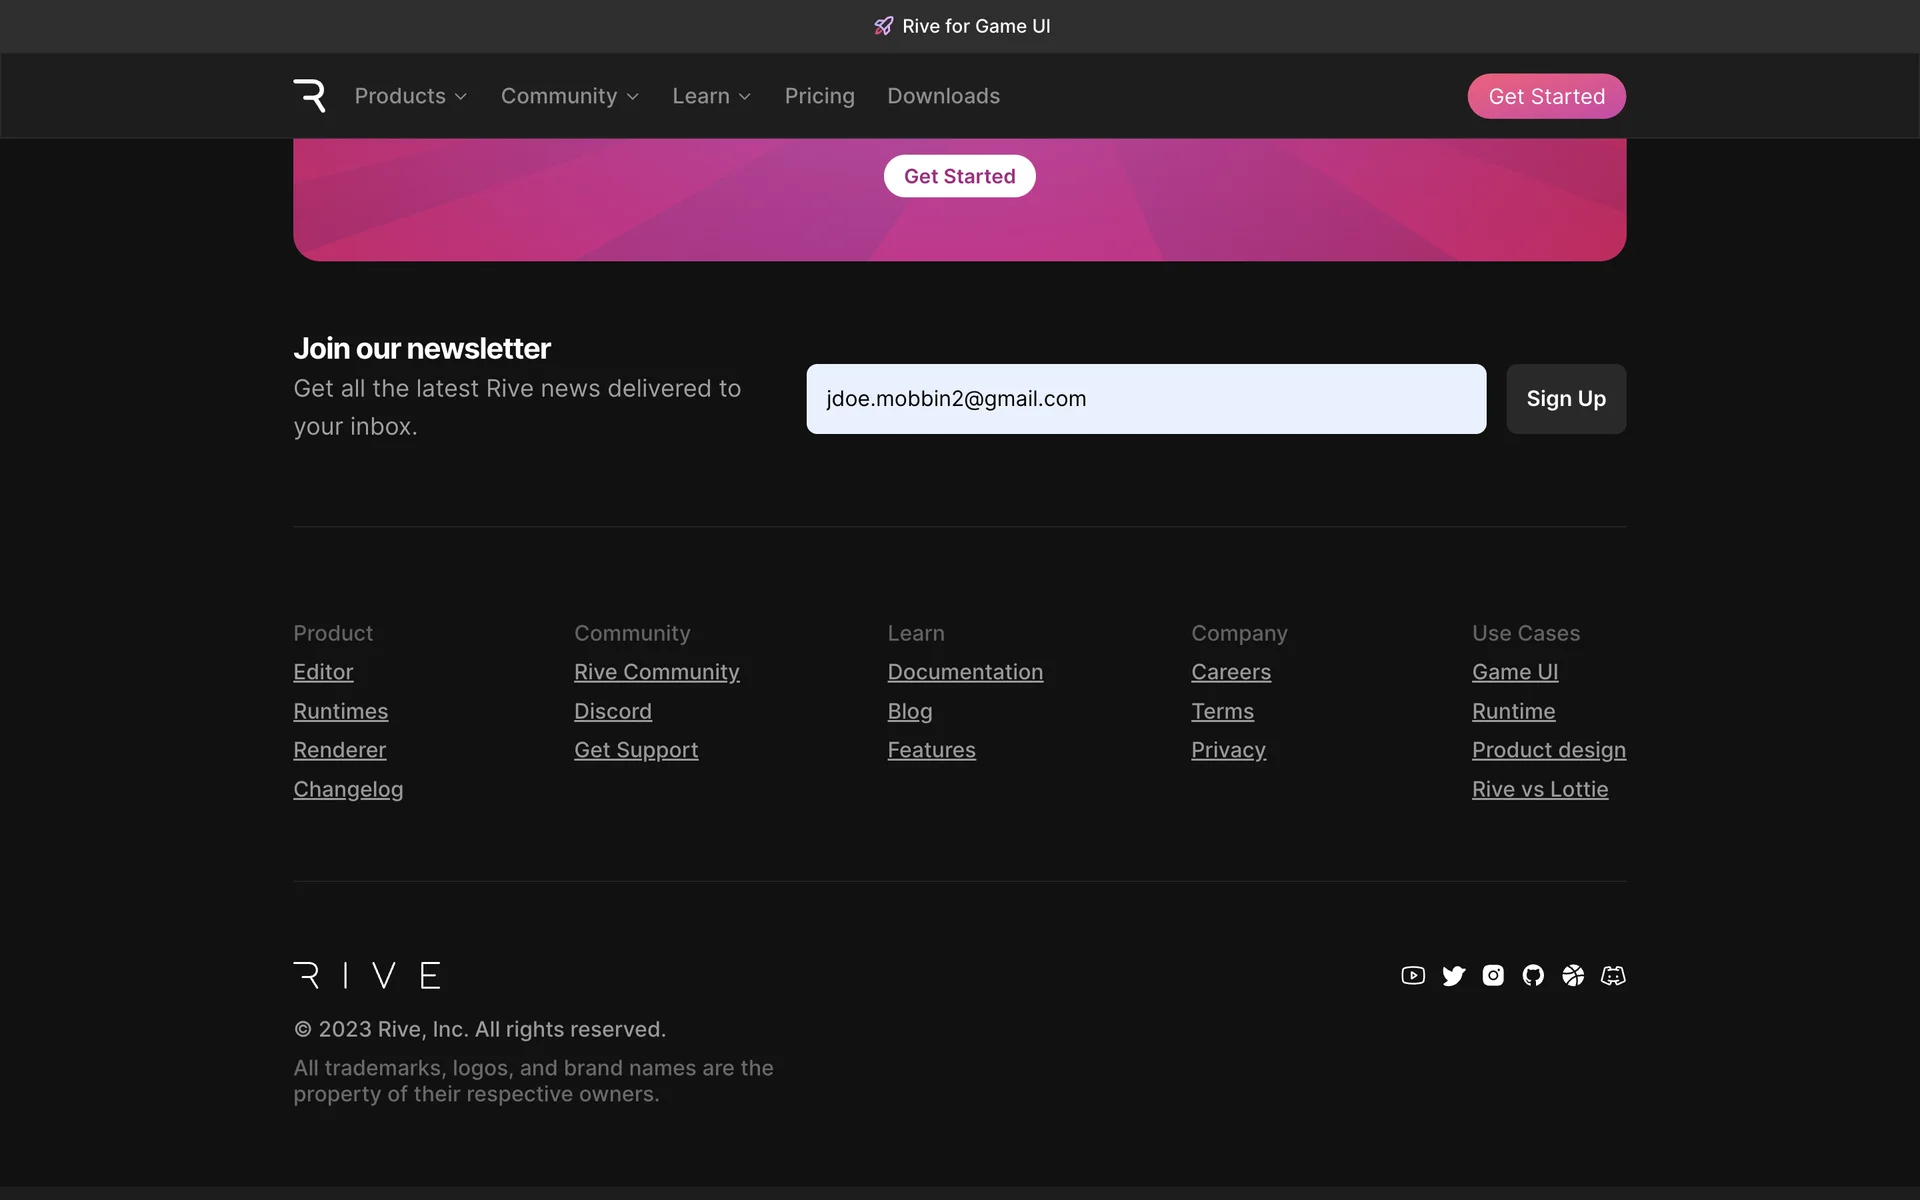Open the Dribbble basketball icon

point(1573,975)
